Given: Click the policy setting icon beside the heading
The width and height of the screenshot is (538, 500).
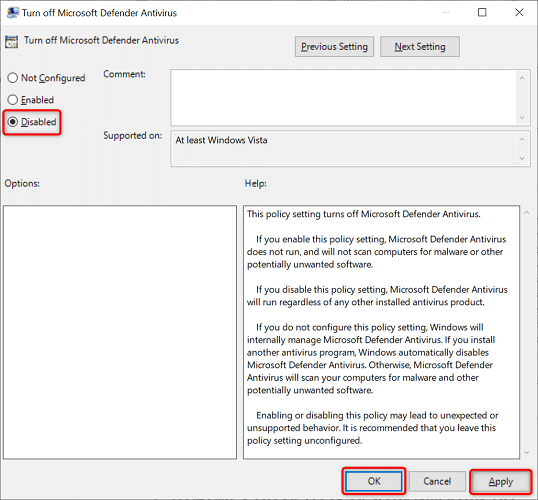Looking at the screenshot, I should [x=11, y=42].
